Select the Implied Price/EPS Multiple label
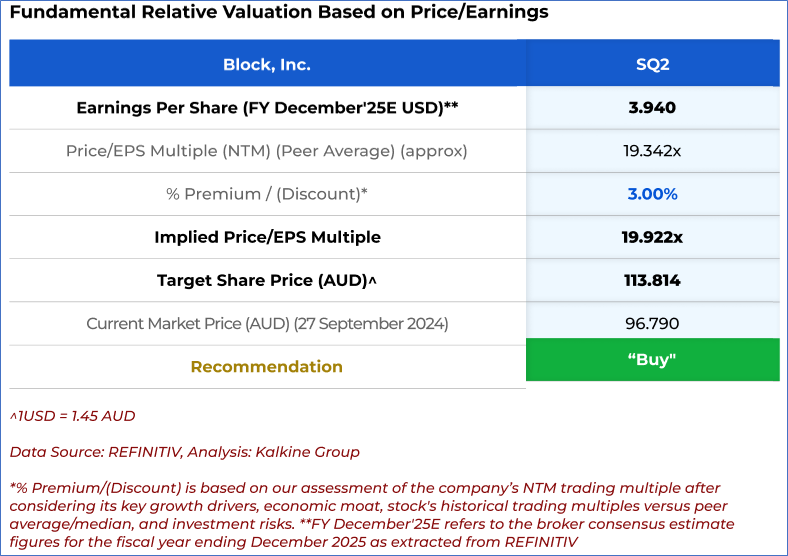The height and width of the screenshot is (556, 788). (267, 237)
